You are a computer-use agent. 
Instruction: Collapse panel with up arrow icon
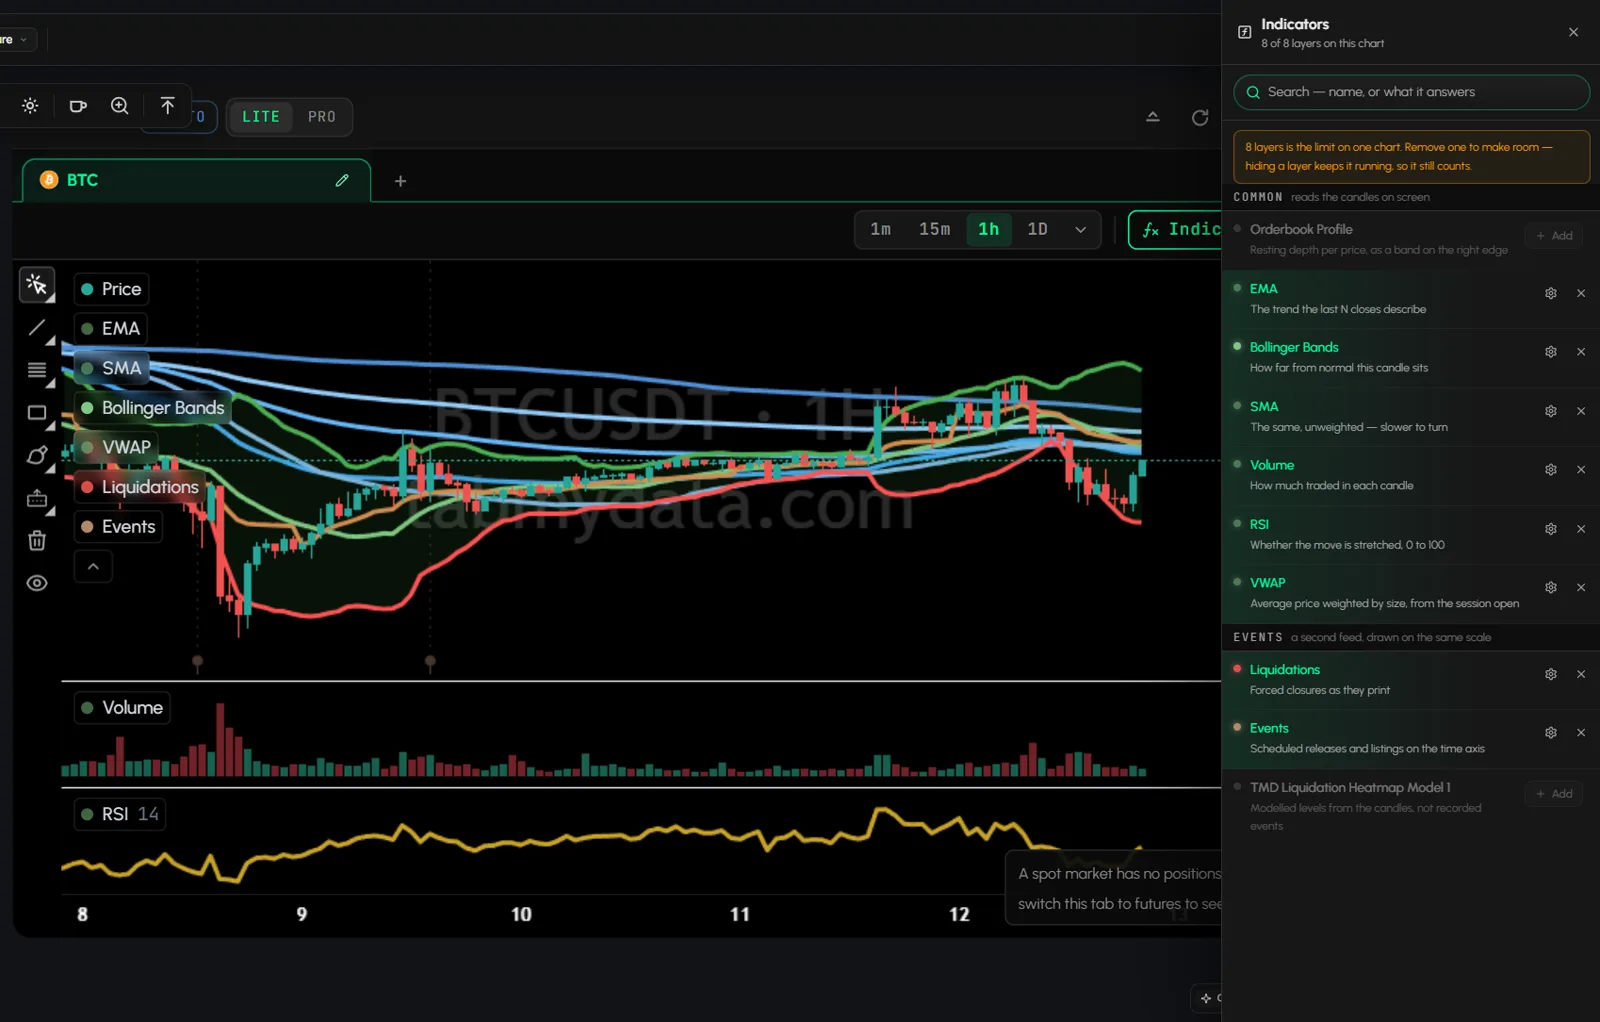click(1153, 117)
